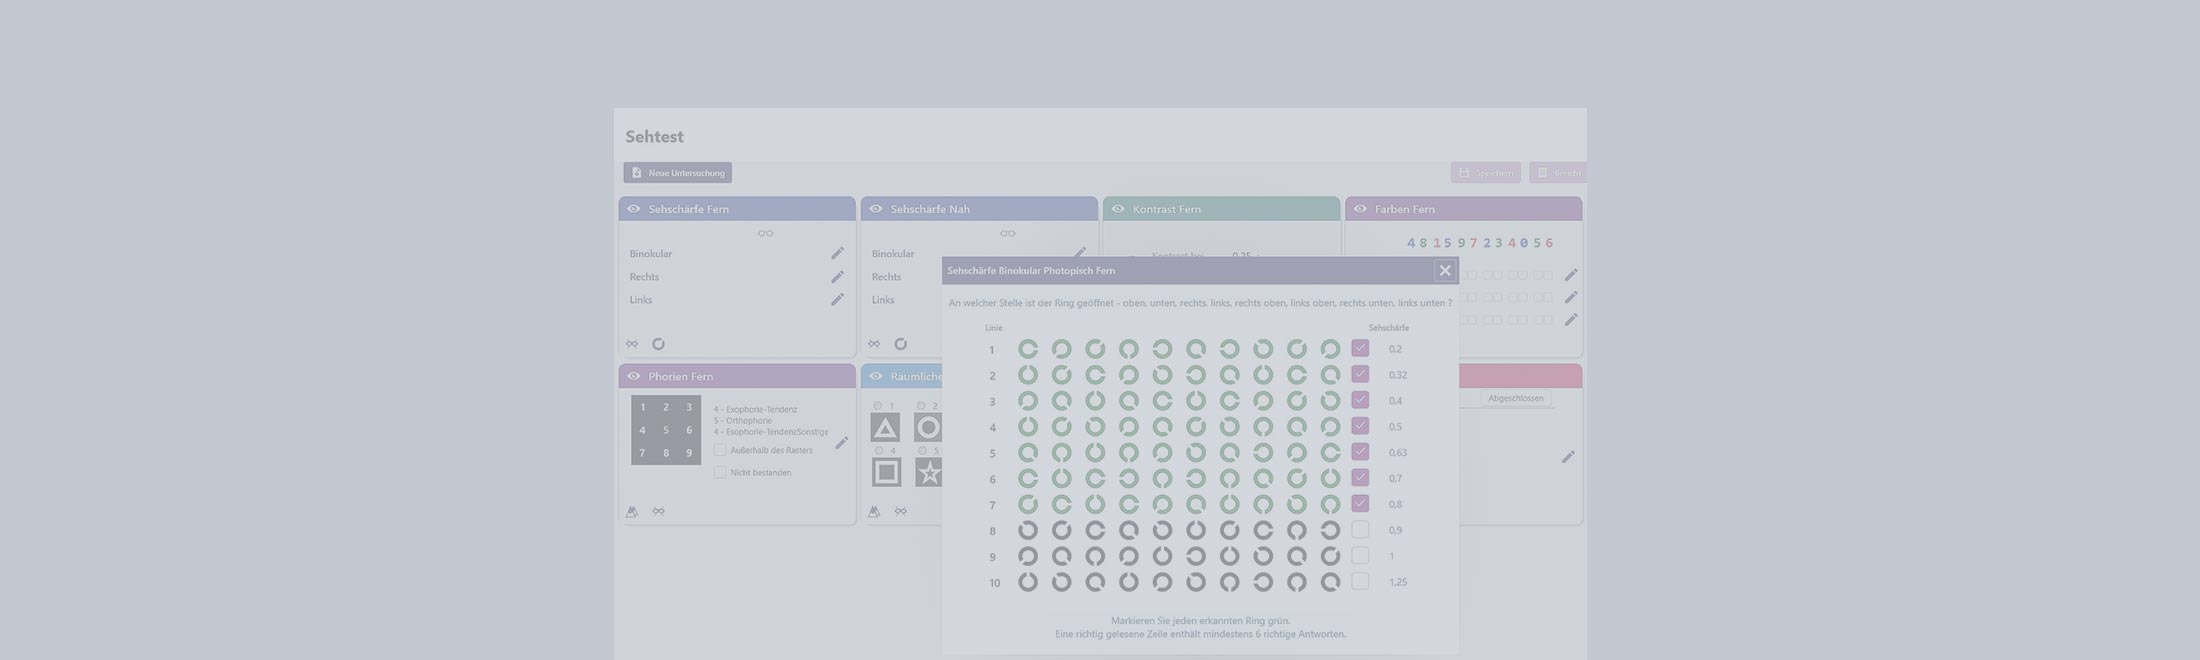Toggle the eye icon in Farben Fern header
The height and width of the screenshot is (660, 2200).
(x=1360, y=209)
